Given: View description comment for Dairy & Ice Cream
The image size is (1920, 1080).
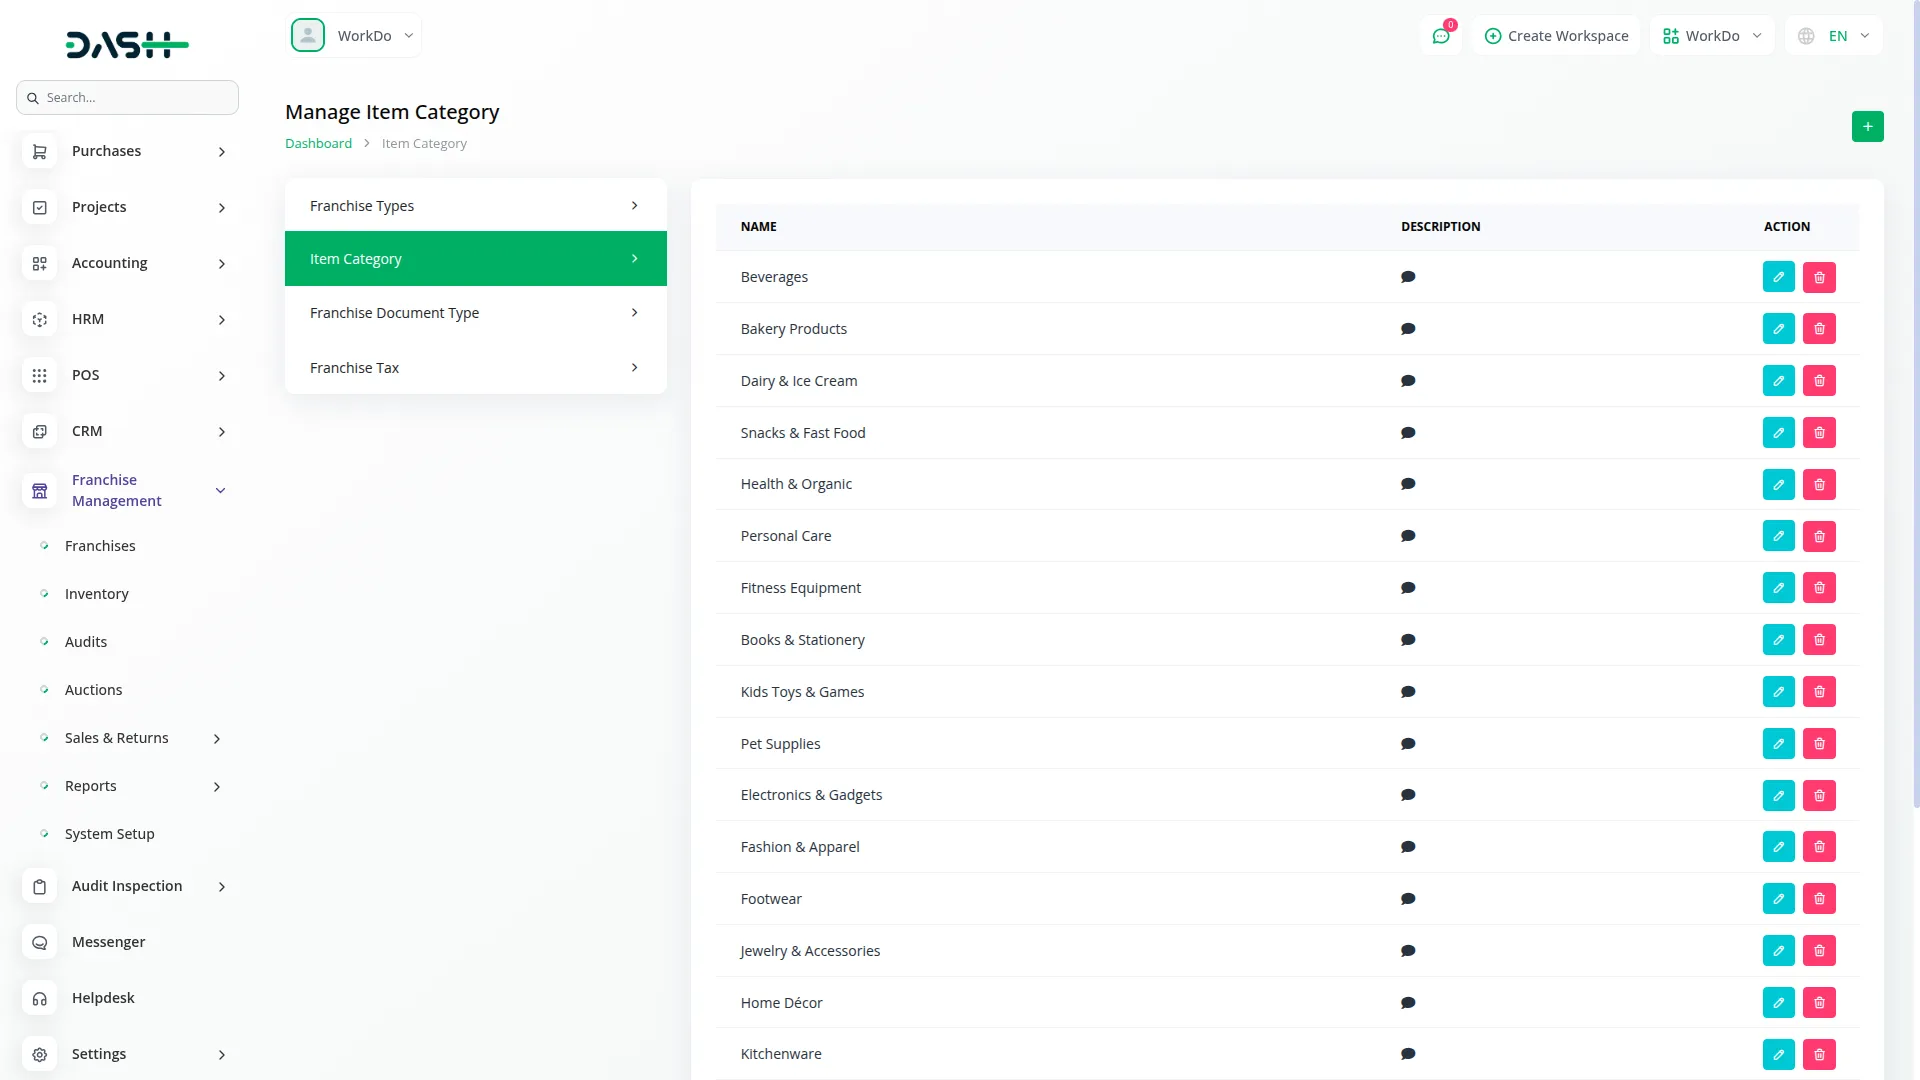Looking at the screenshot, I should (x=1408, y=381).
